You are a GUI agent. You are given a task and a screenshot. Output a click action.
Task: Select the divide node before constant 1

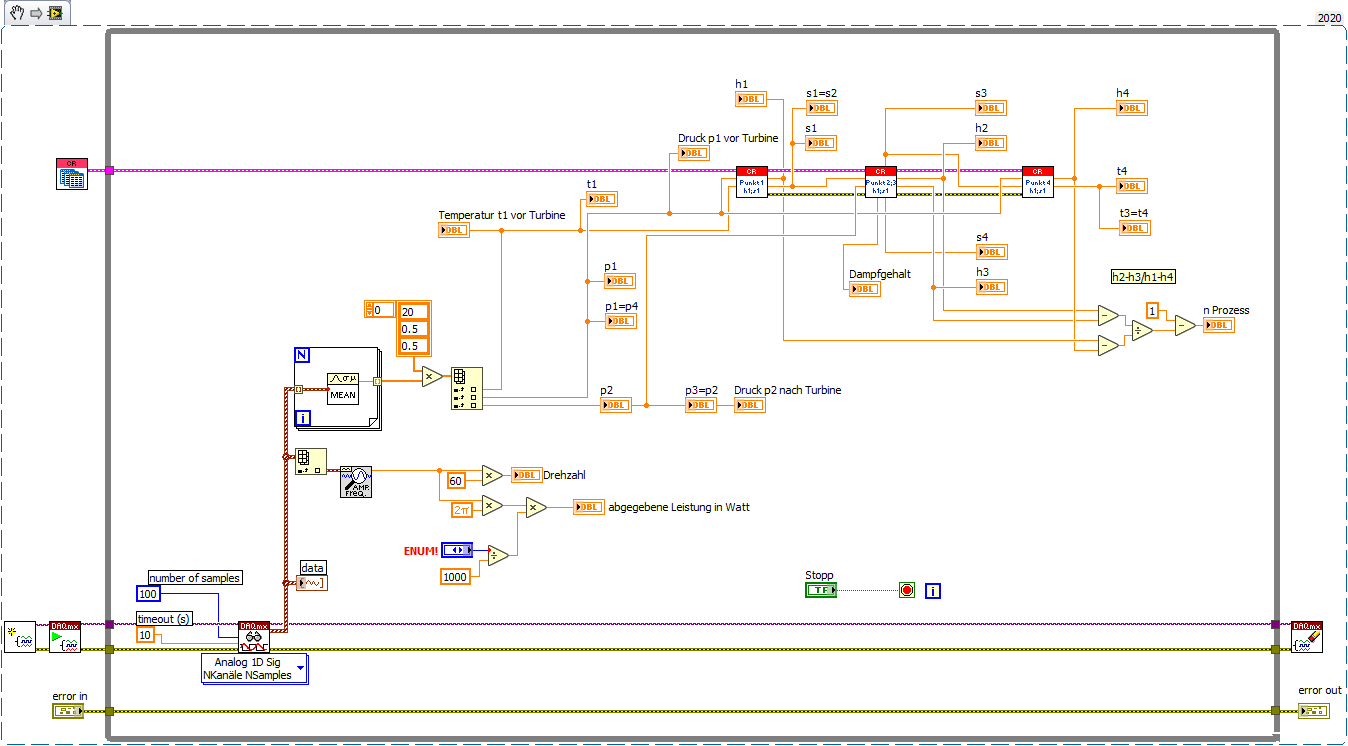pyautogui.click(x=1141, y=330)
